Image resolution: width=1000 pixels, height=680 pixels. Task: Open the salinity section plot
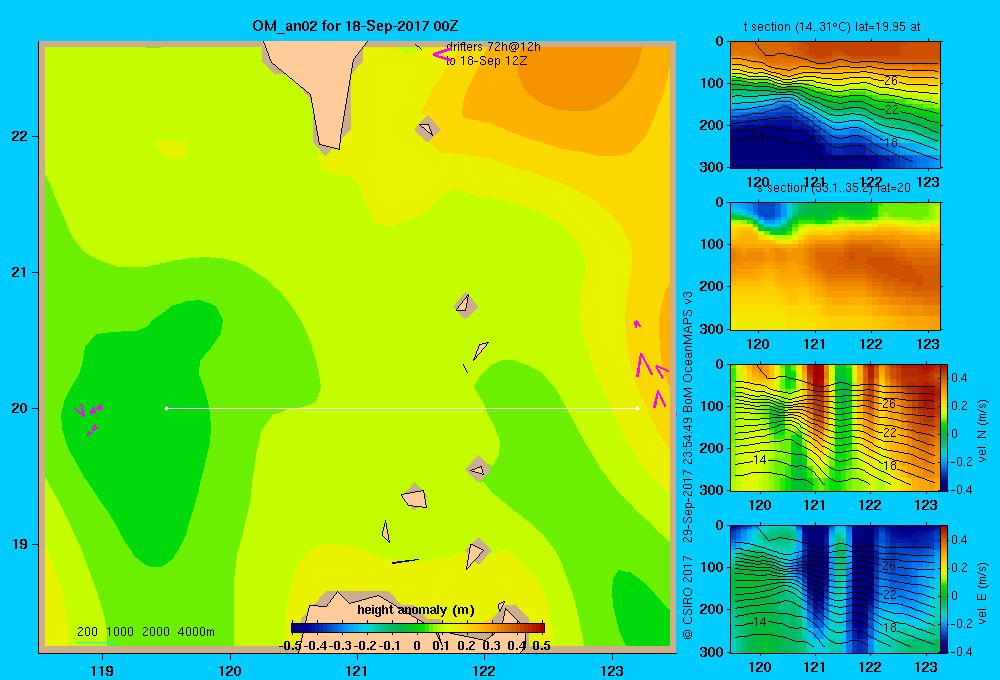tap(835, 265)
